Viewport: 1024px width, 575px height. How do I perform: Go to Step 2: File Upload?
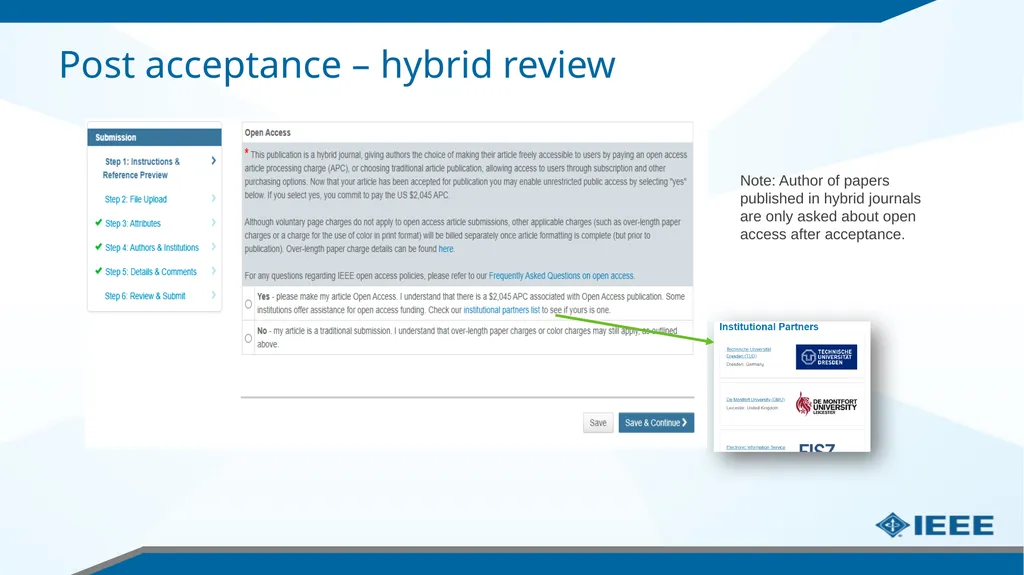136,199
